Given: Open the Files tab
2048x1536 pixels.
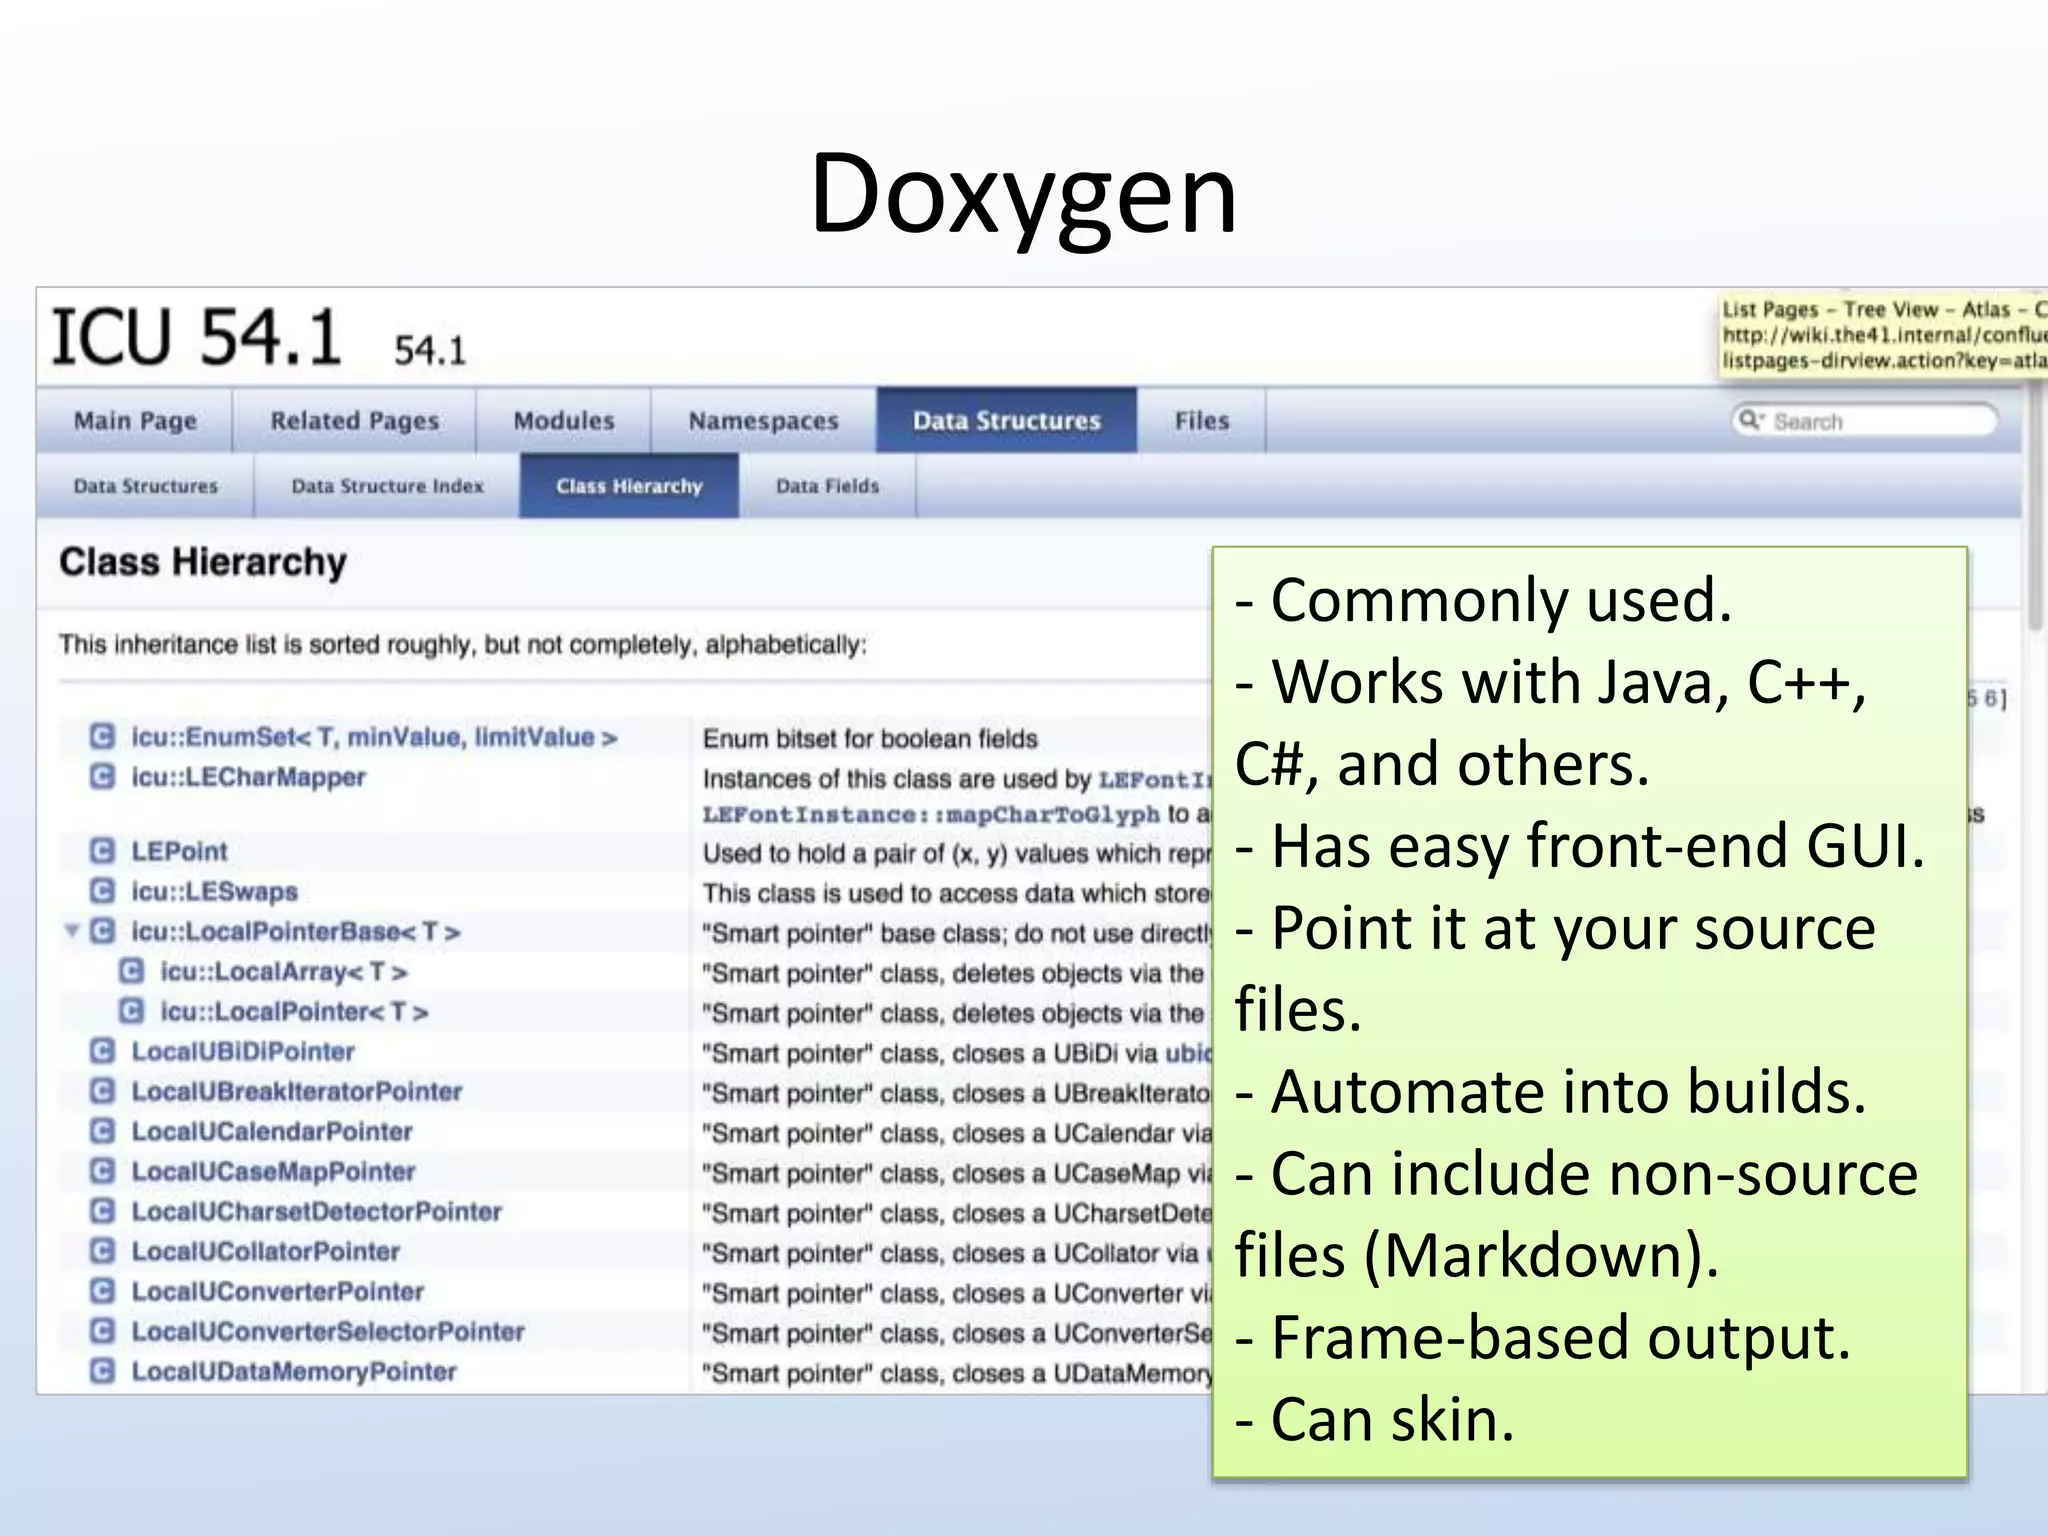Looking at the screenshot, I should point(1201,421).
